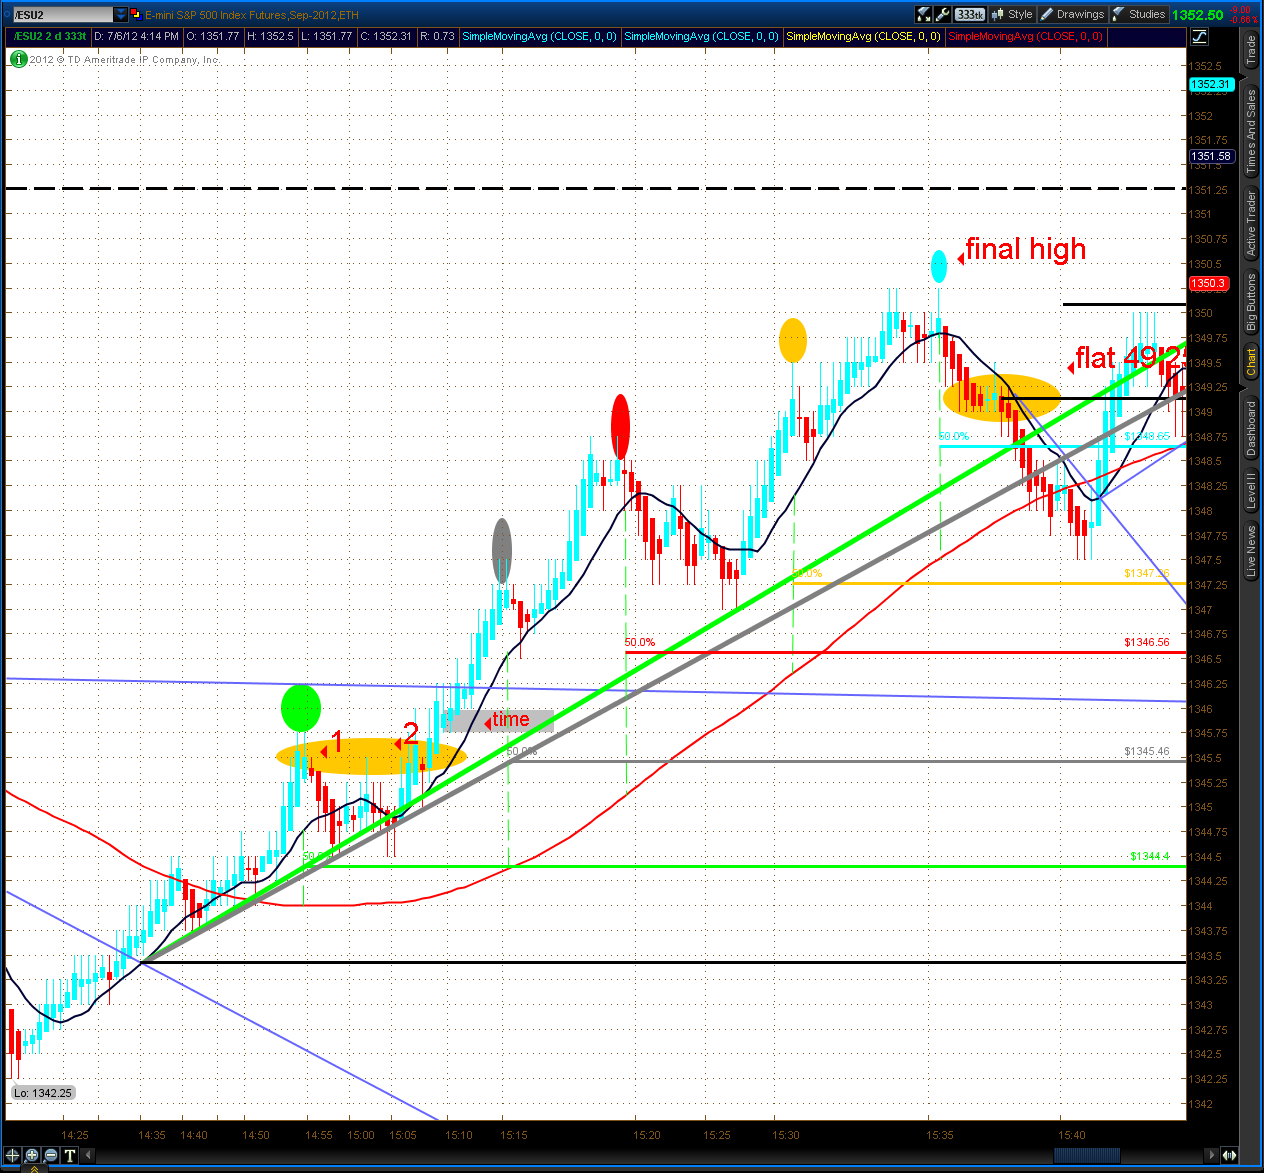Click the 1350.3 red price label on axis

(1208, 283)
